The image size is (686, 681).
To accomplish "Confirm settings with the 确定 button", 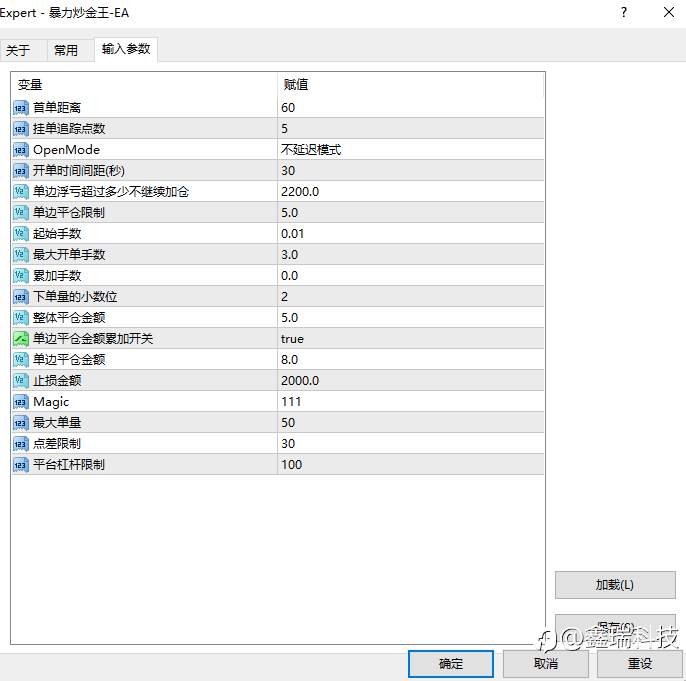I will [451, 664].
